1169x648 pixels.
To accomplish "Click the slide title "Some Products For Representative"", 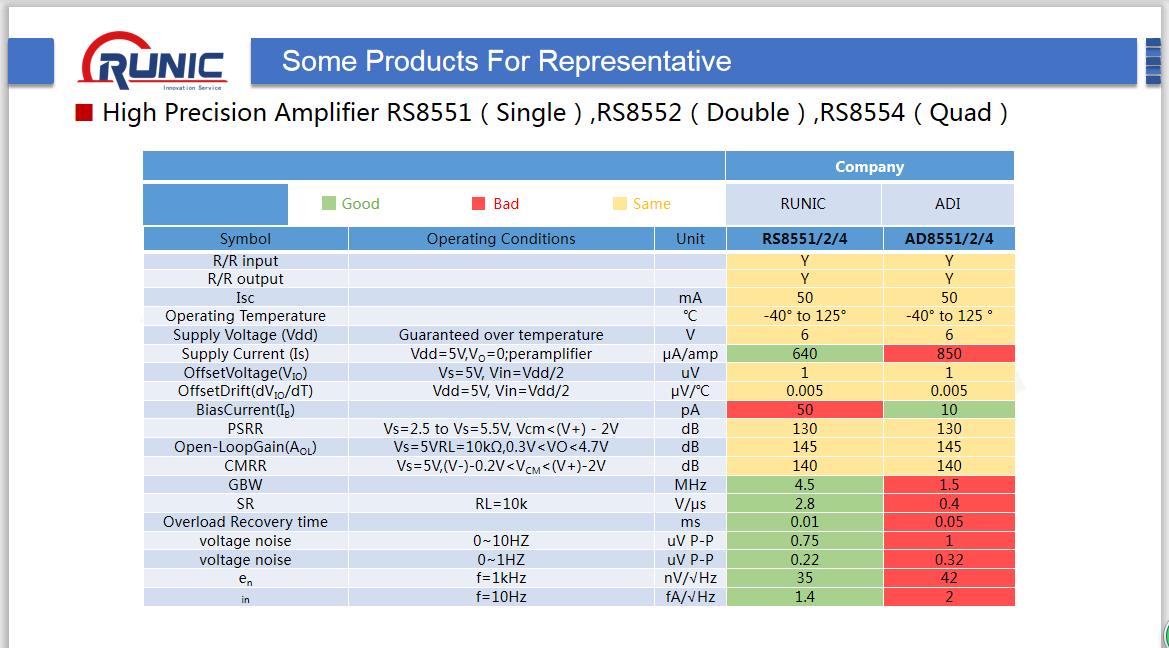I will (x=506, y=61).
